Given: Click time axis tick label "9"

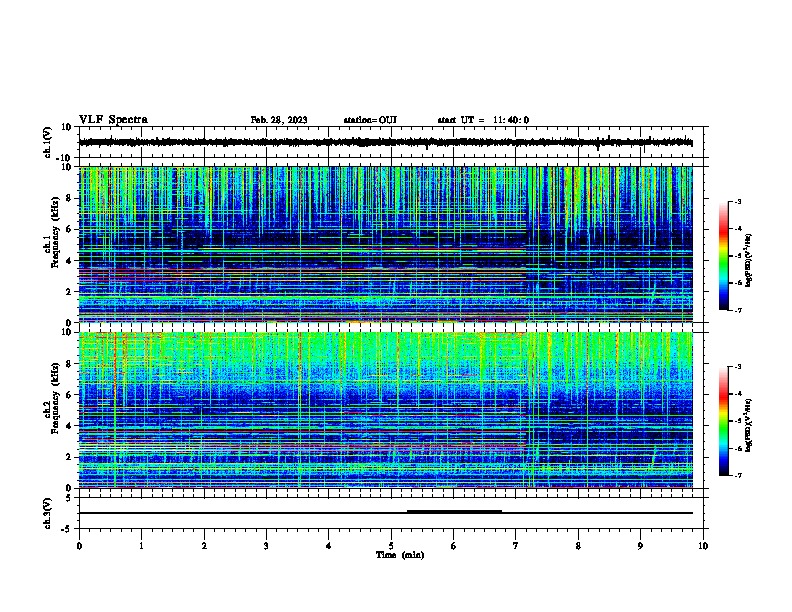Looking at the screenshot, I should click(x=640, y=546).
